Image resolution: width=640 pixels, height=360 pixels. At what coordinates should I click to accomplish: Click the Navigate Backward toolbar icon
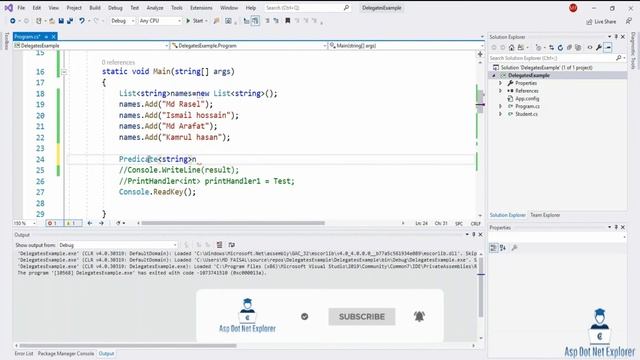13,21
